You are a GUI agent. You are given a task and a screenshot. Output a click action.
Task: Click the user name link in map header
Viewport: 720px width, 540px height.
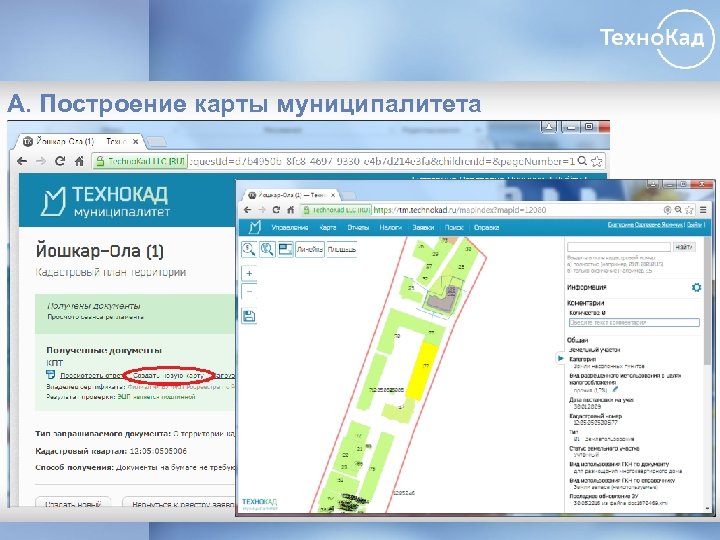click(x=646, y=225)
